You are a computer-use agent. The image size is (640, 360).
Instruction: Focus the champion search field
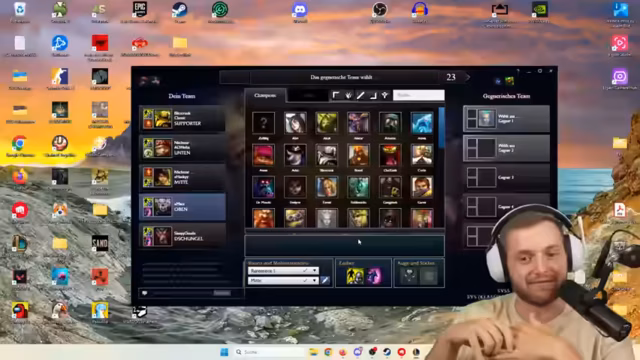point(418,95)
